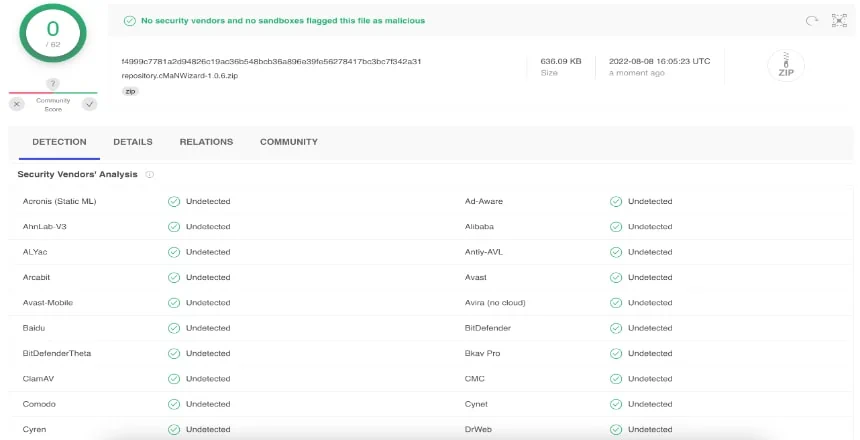860x440 pixels.
Task: Select the DETECTION tab
Action: [59, 142]
